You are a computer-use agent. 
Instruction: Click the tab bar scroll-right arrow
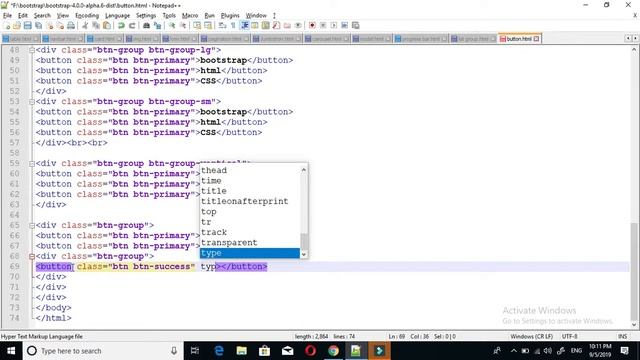(x=635, y=38)
